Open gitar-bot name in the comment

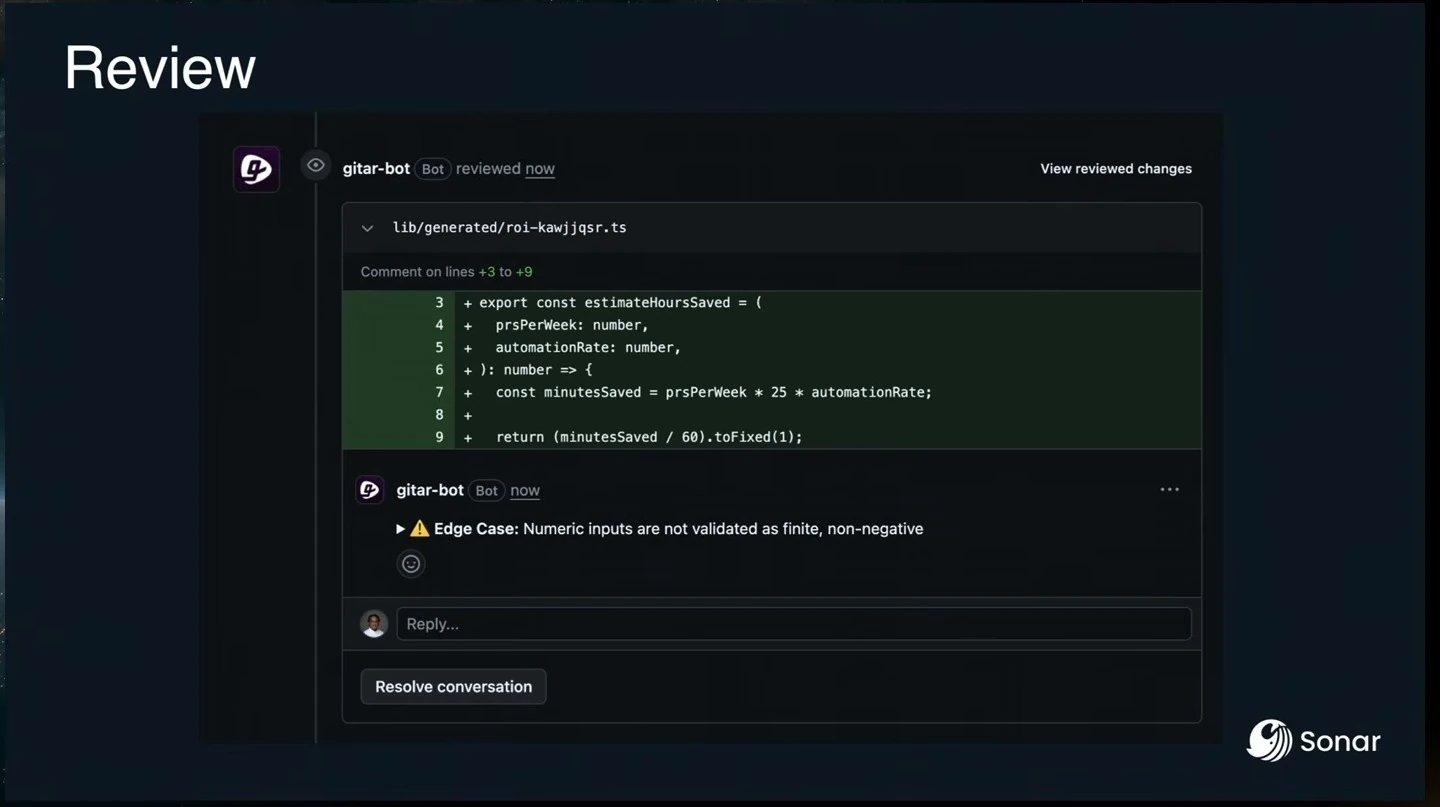tap(430, 490)
